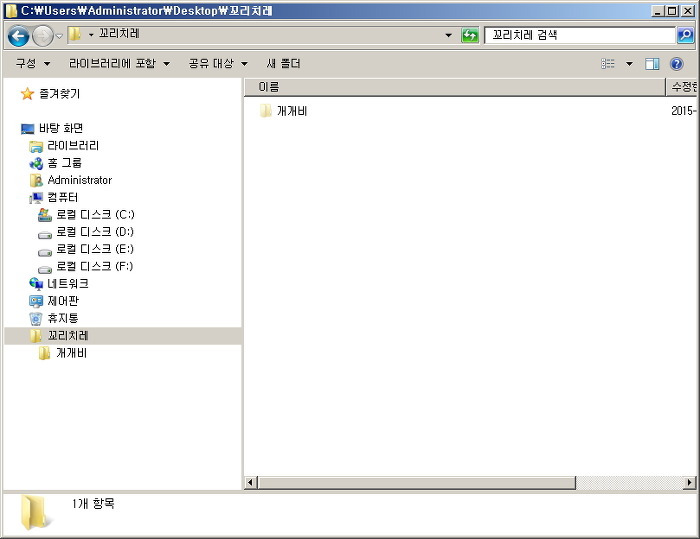
Task: Close the 꼬리치레 explorer window
Action: (x=688, y=11)
